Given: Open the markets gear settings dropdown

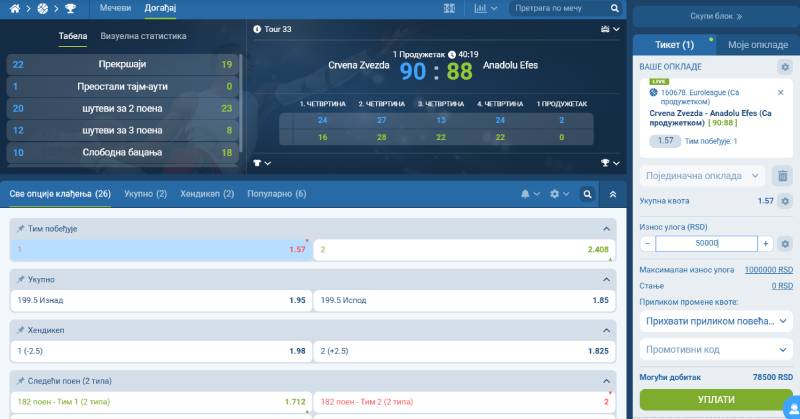Looking at the screenshot, I should tap(559, 194).
